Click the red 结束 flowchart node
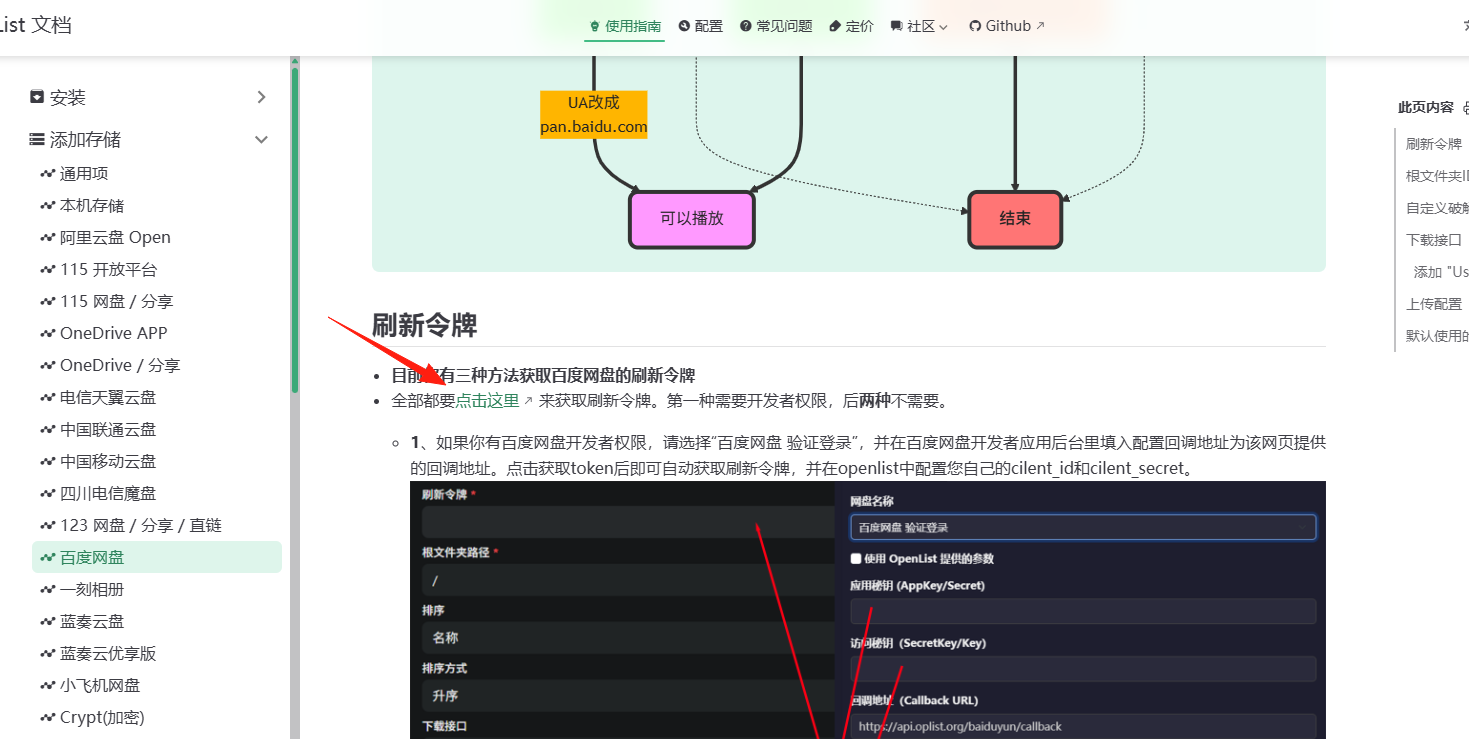Viewport: 1469px width, 739px height. pyautogui.click(x=1015, y=219)
